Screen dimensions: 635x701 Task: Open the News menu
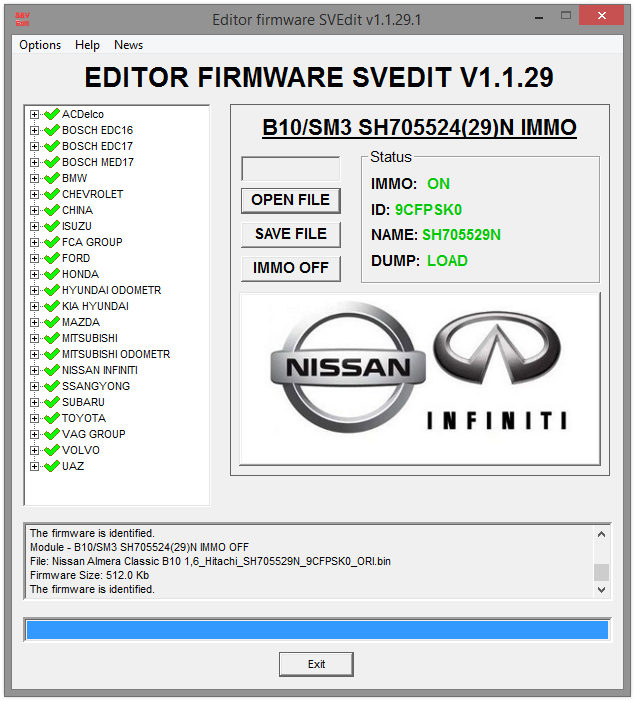[x=128, y=45]
